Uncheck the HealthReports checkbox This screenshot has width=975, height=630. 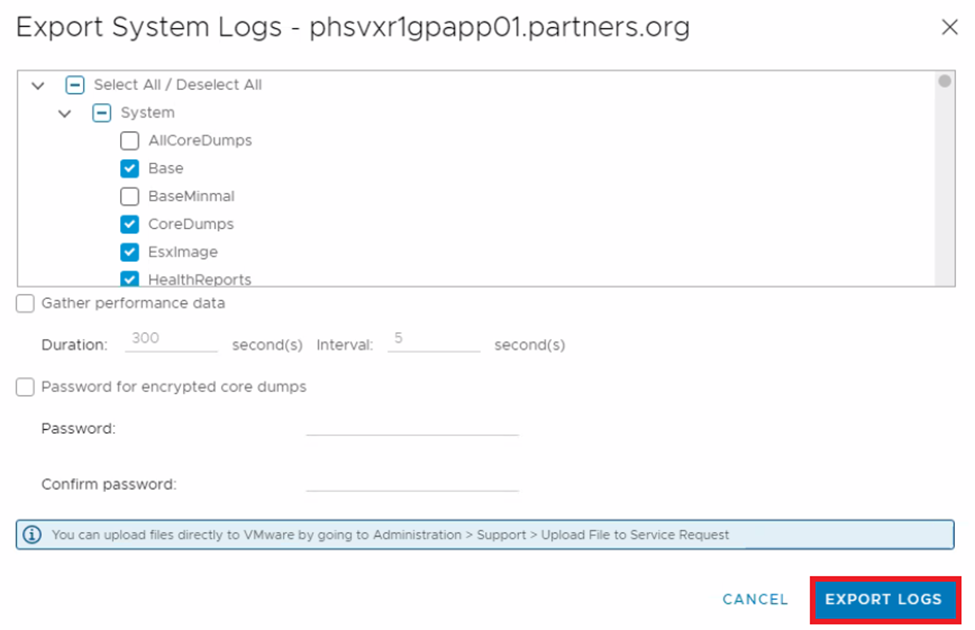[x=129, y=279]
